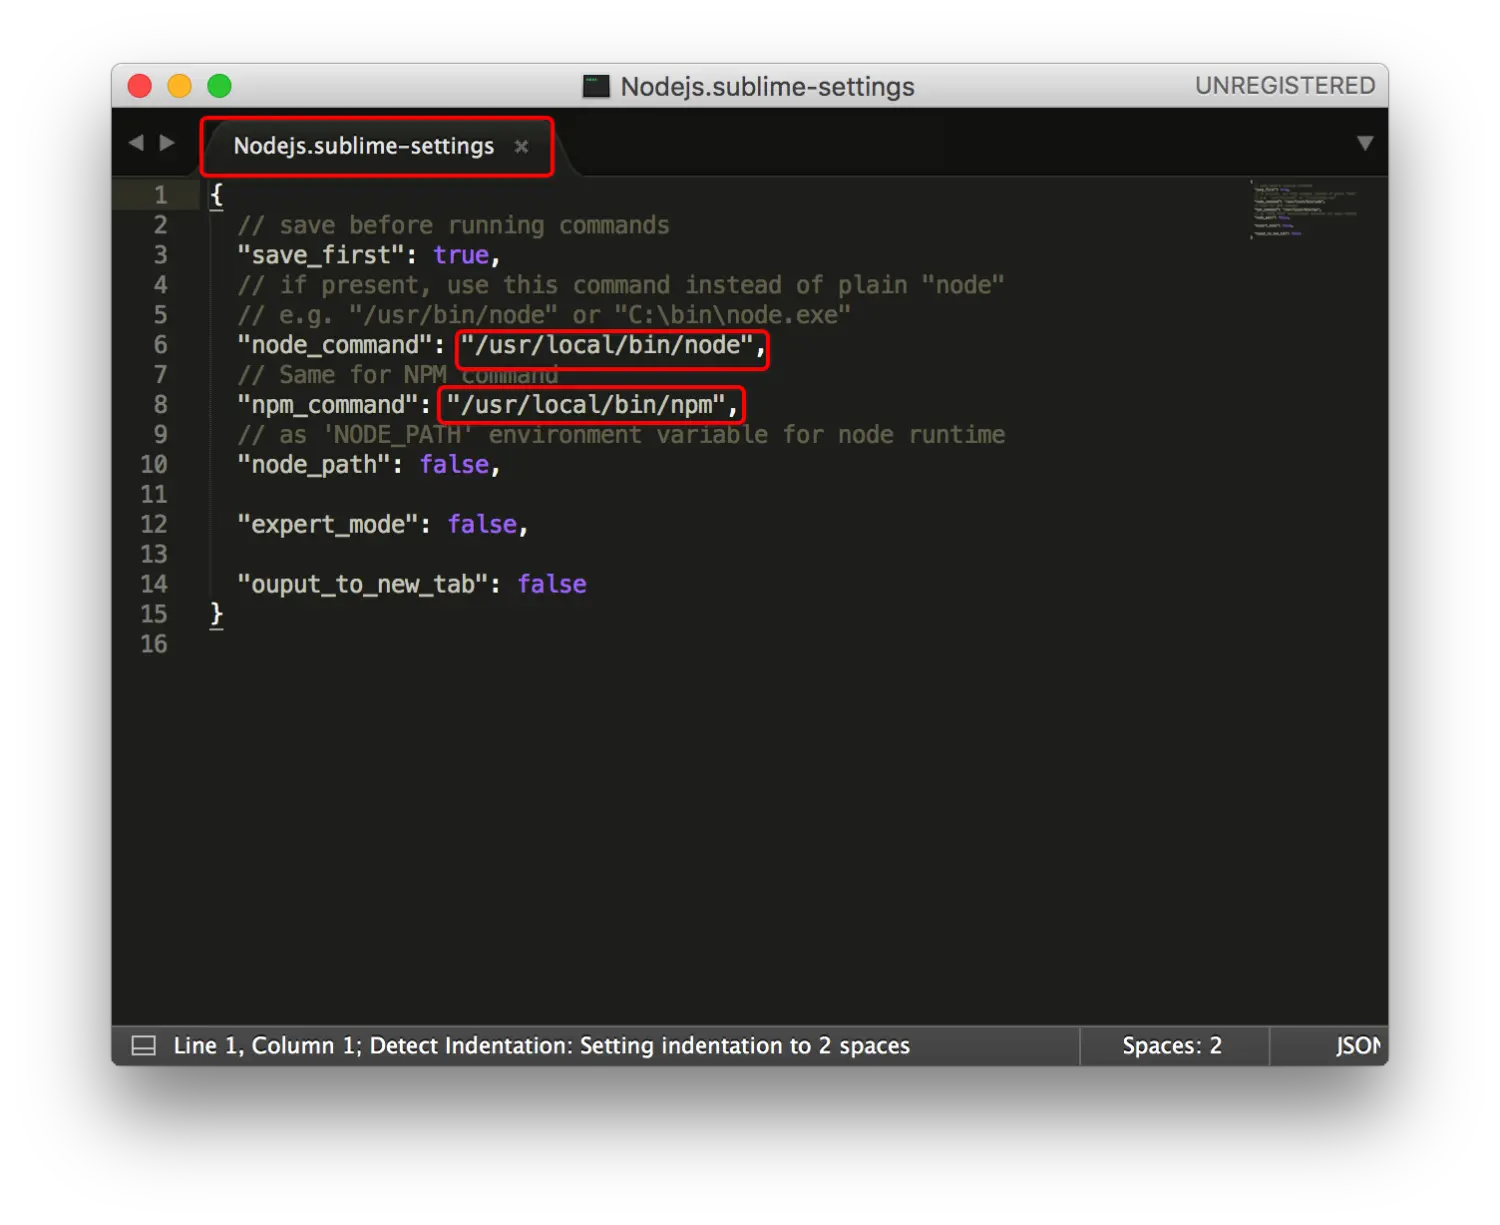Open the Spaces: 2 indentation menu
The height and width of the screenshot is (1225, 1500).
tap(1172, 1046)
